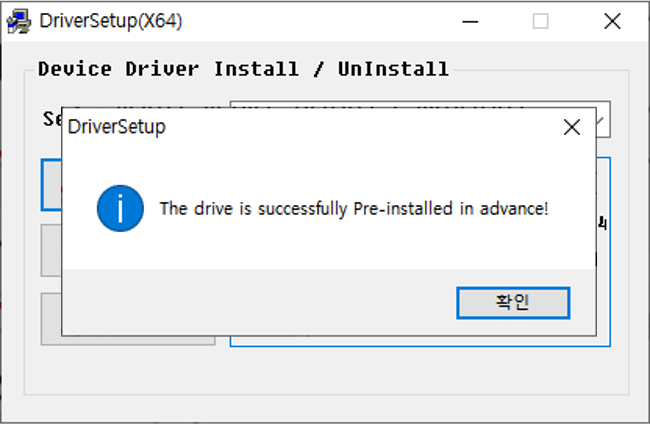Click the DriverSetup dialog title text
Screen dimensions: 650x424
point(116,127)
